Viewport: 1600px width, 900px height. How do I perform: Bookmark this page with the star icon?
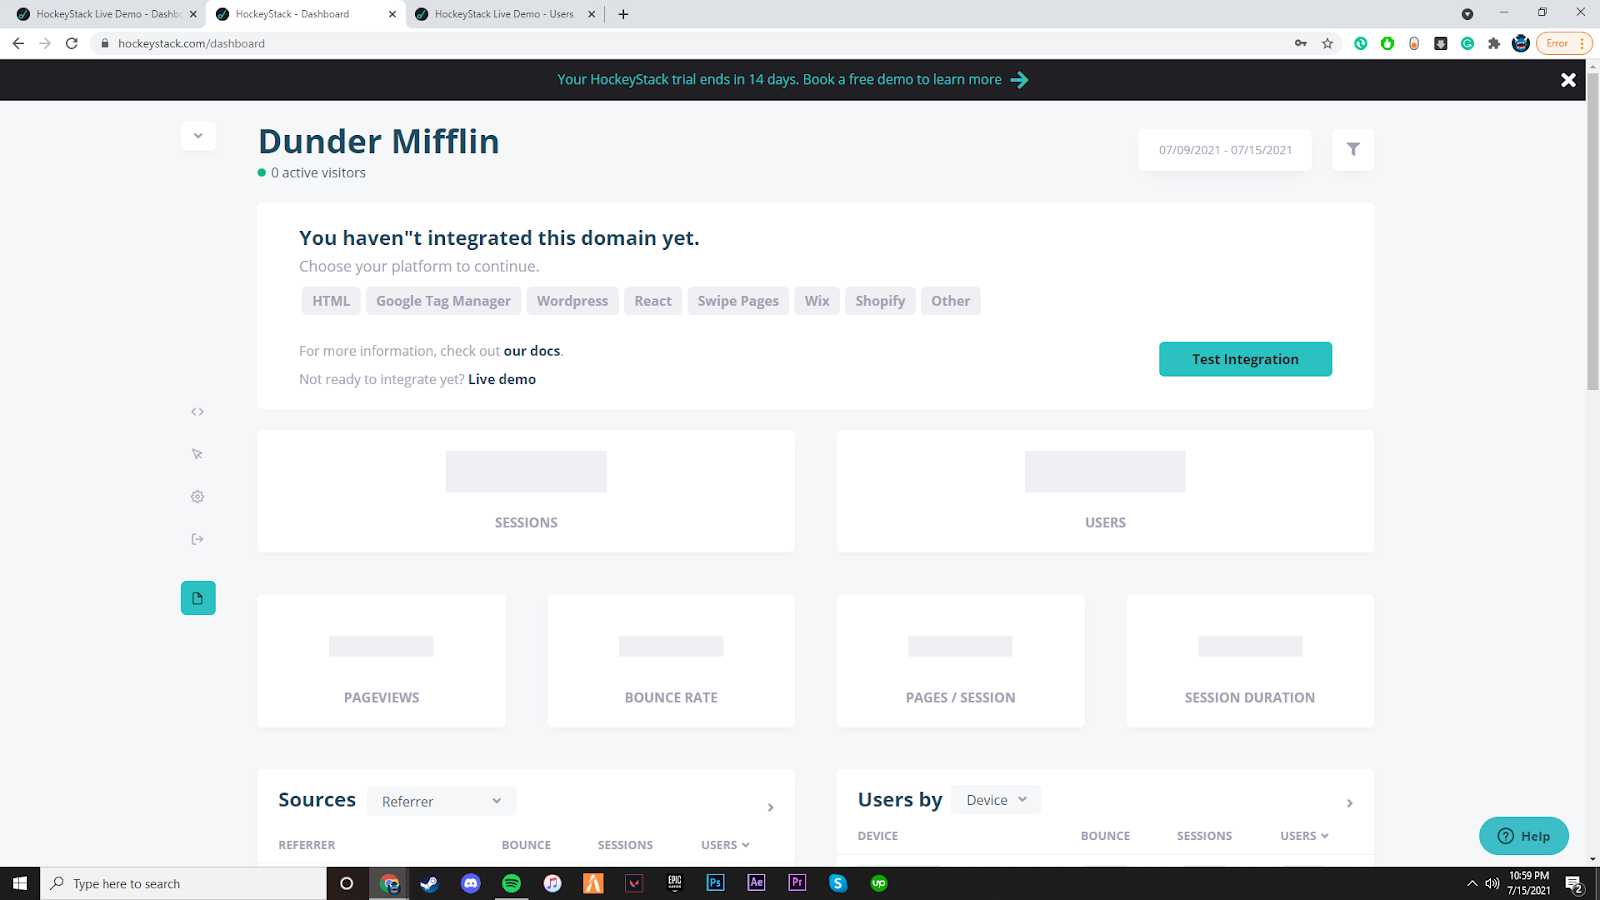[x=1328, y=43]
